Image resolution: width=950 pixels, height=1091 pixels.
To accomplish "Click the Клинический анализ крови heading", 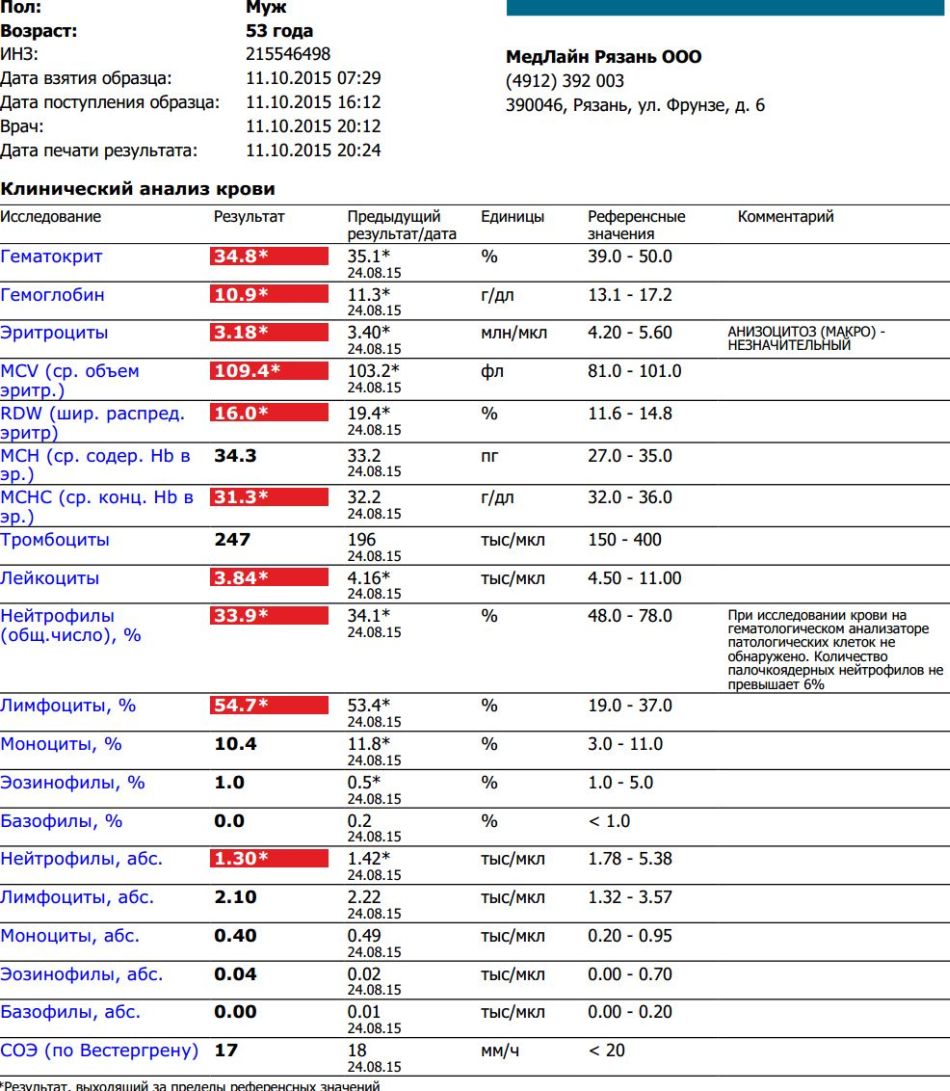I will [137, 189].
